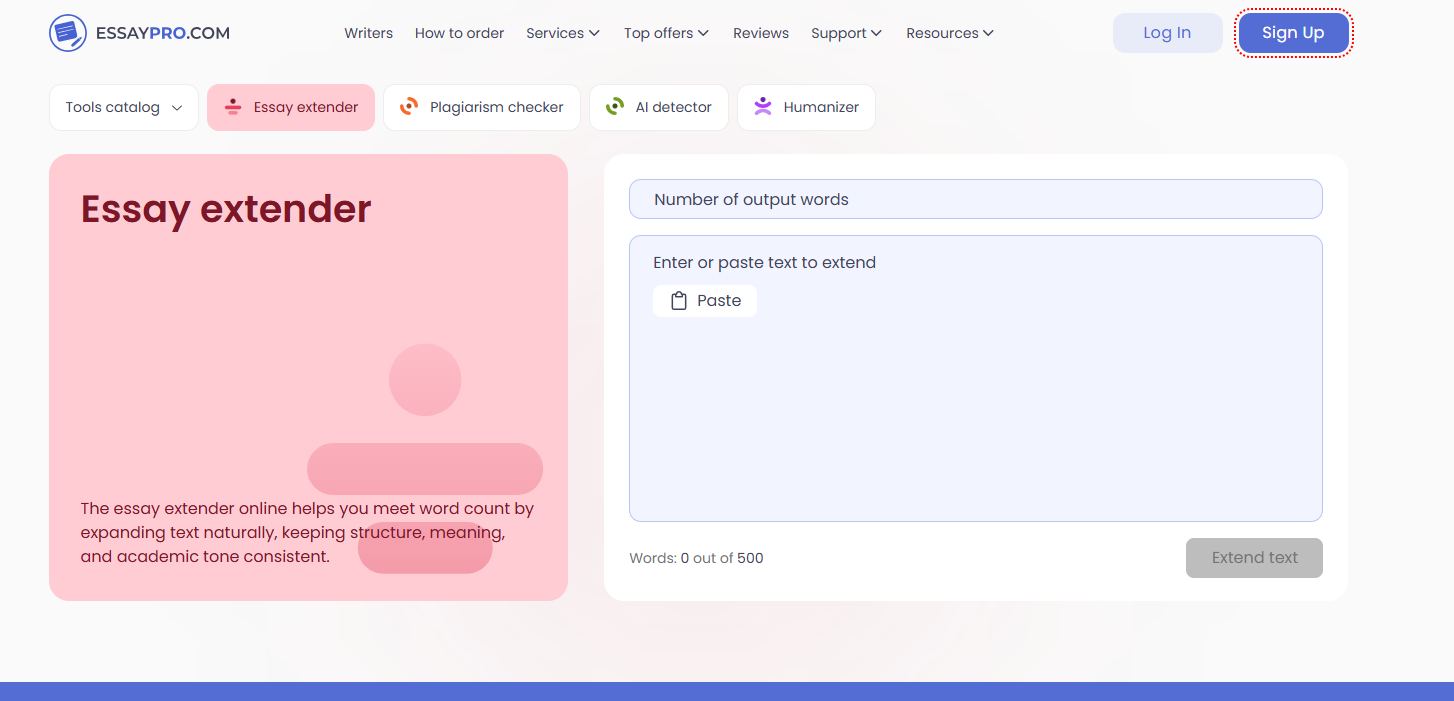Click the clipboard icon on Paste
Screen dimensions: 1454x701
pos(678,301)
